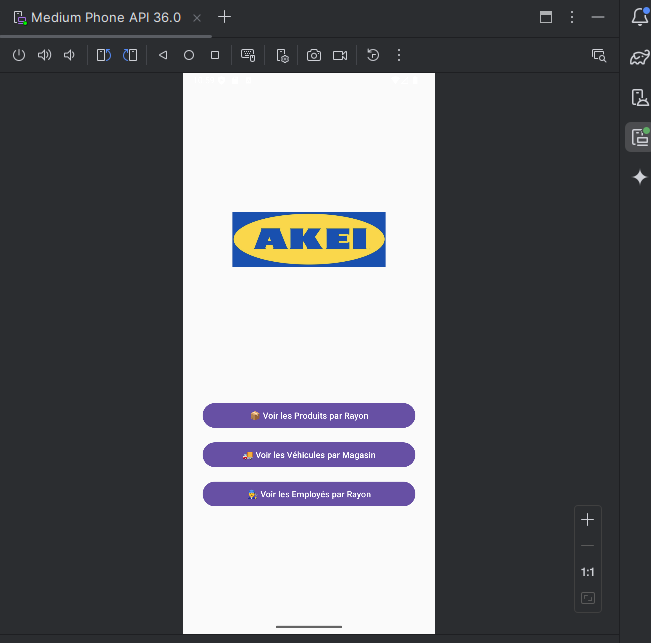Tap the emulator Overview square button
Image resolution: width=651 pixels, height=643 pixels.
click(x=215, y=55)
